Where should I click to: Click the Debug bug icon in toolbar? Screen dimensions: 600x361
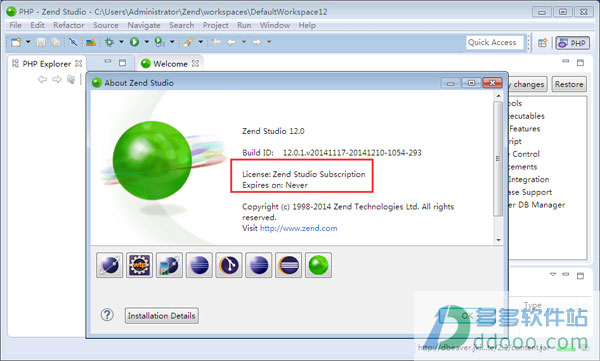109,42
